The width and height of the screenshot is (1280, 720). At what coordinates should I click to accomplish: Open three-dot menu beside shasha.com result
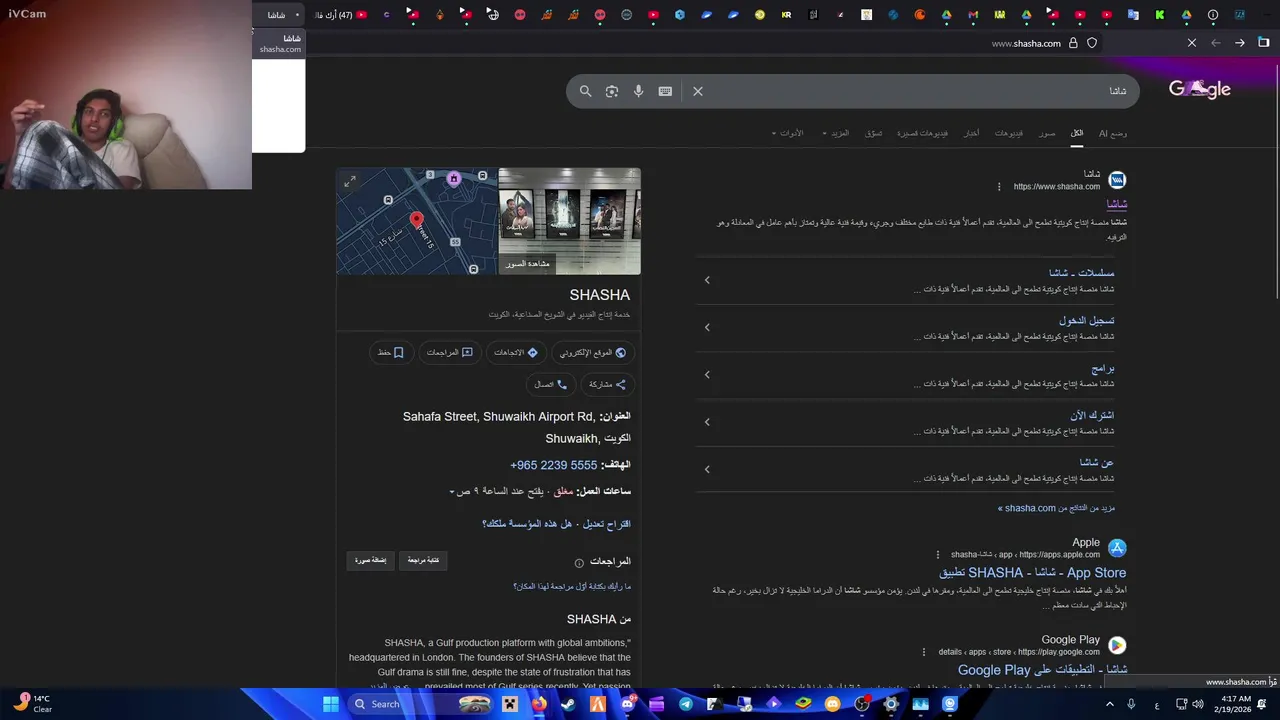click(998, 187)
